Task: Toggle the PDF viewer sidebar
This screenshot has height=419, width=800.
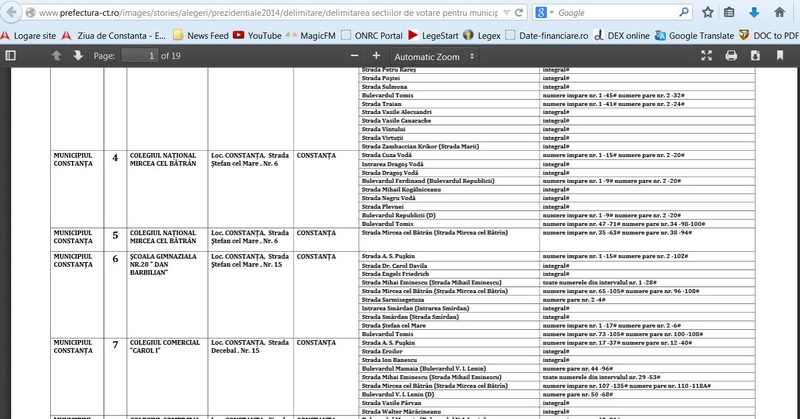Action: [11, 56]
